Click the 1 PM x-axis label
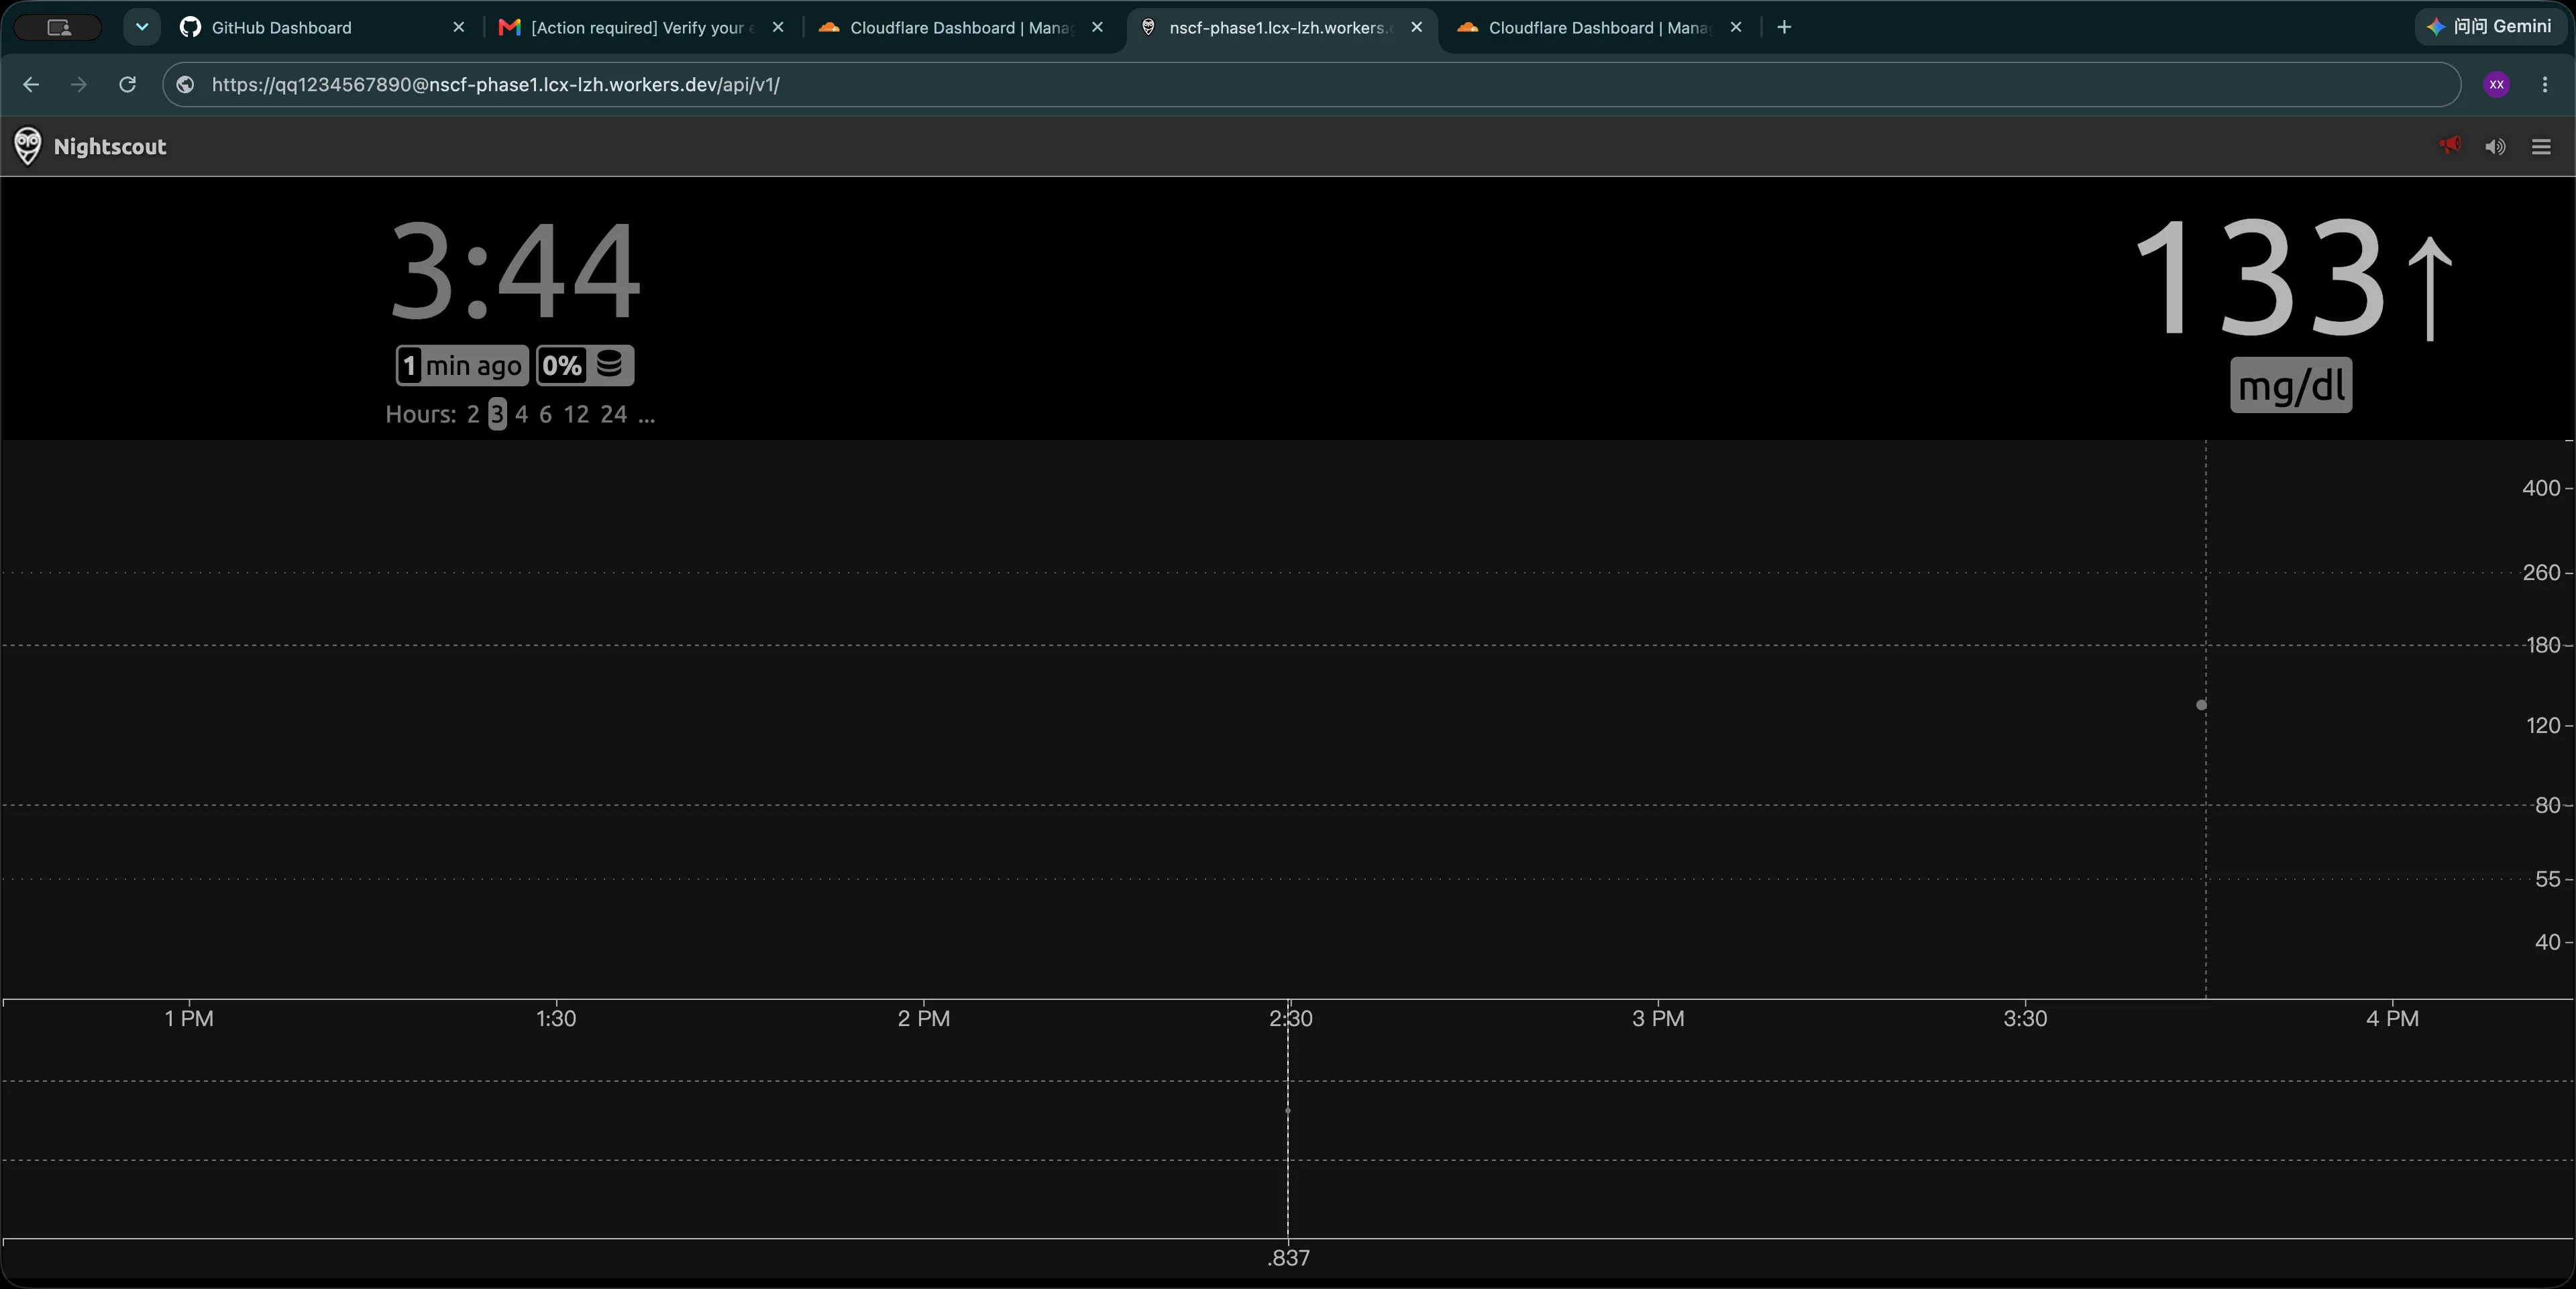2576x1289 pixels. [x=189, y=1018]
